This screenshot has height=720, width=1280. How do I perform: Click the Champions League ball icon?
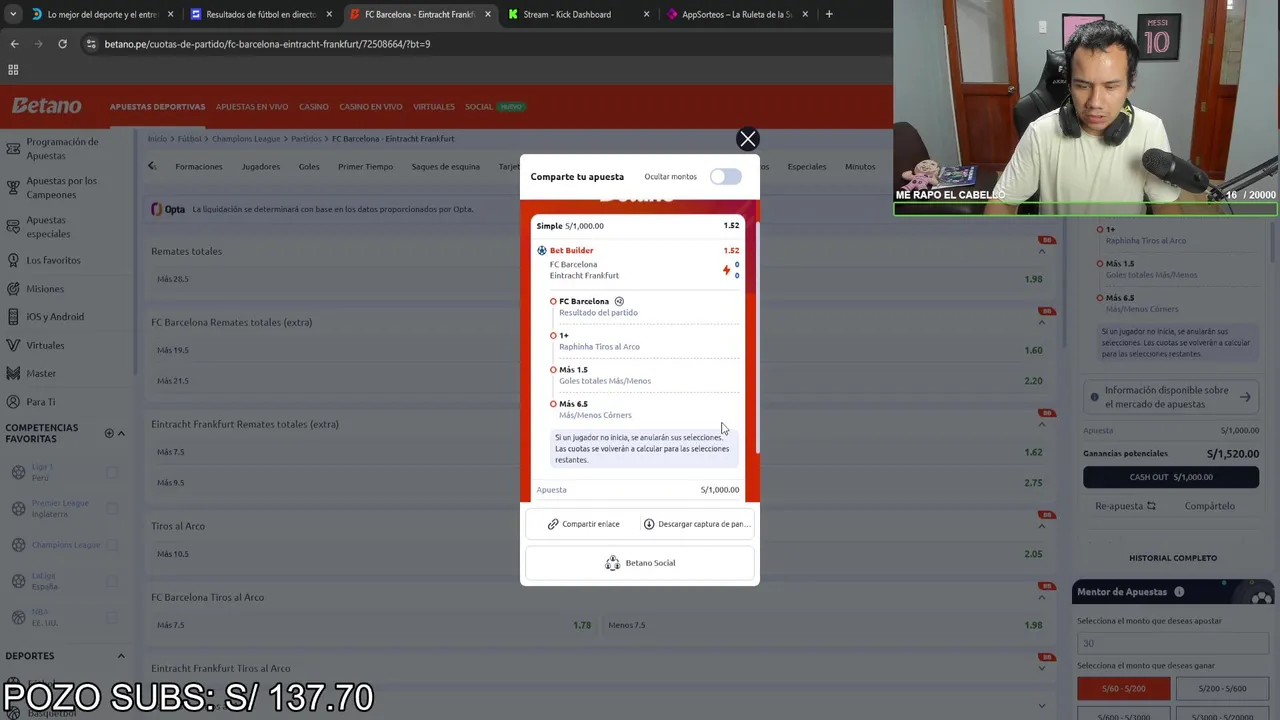[x=18, y=545]
